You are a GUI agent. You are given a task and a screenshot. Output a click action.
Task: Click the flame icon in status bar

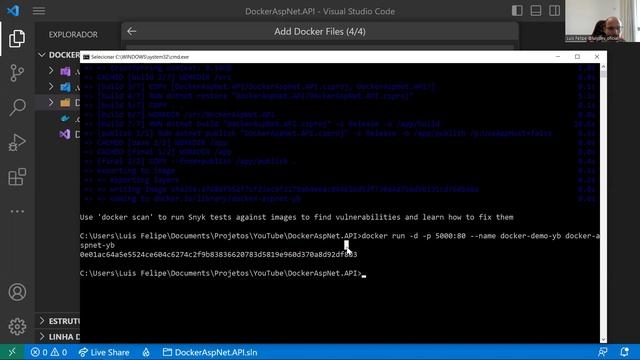146,352
